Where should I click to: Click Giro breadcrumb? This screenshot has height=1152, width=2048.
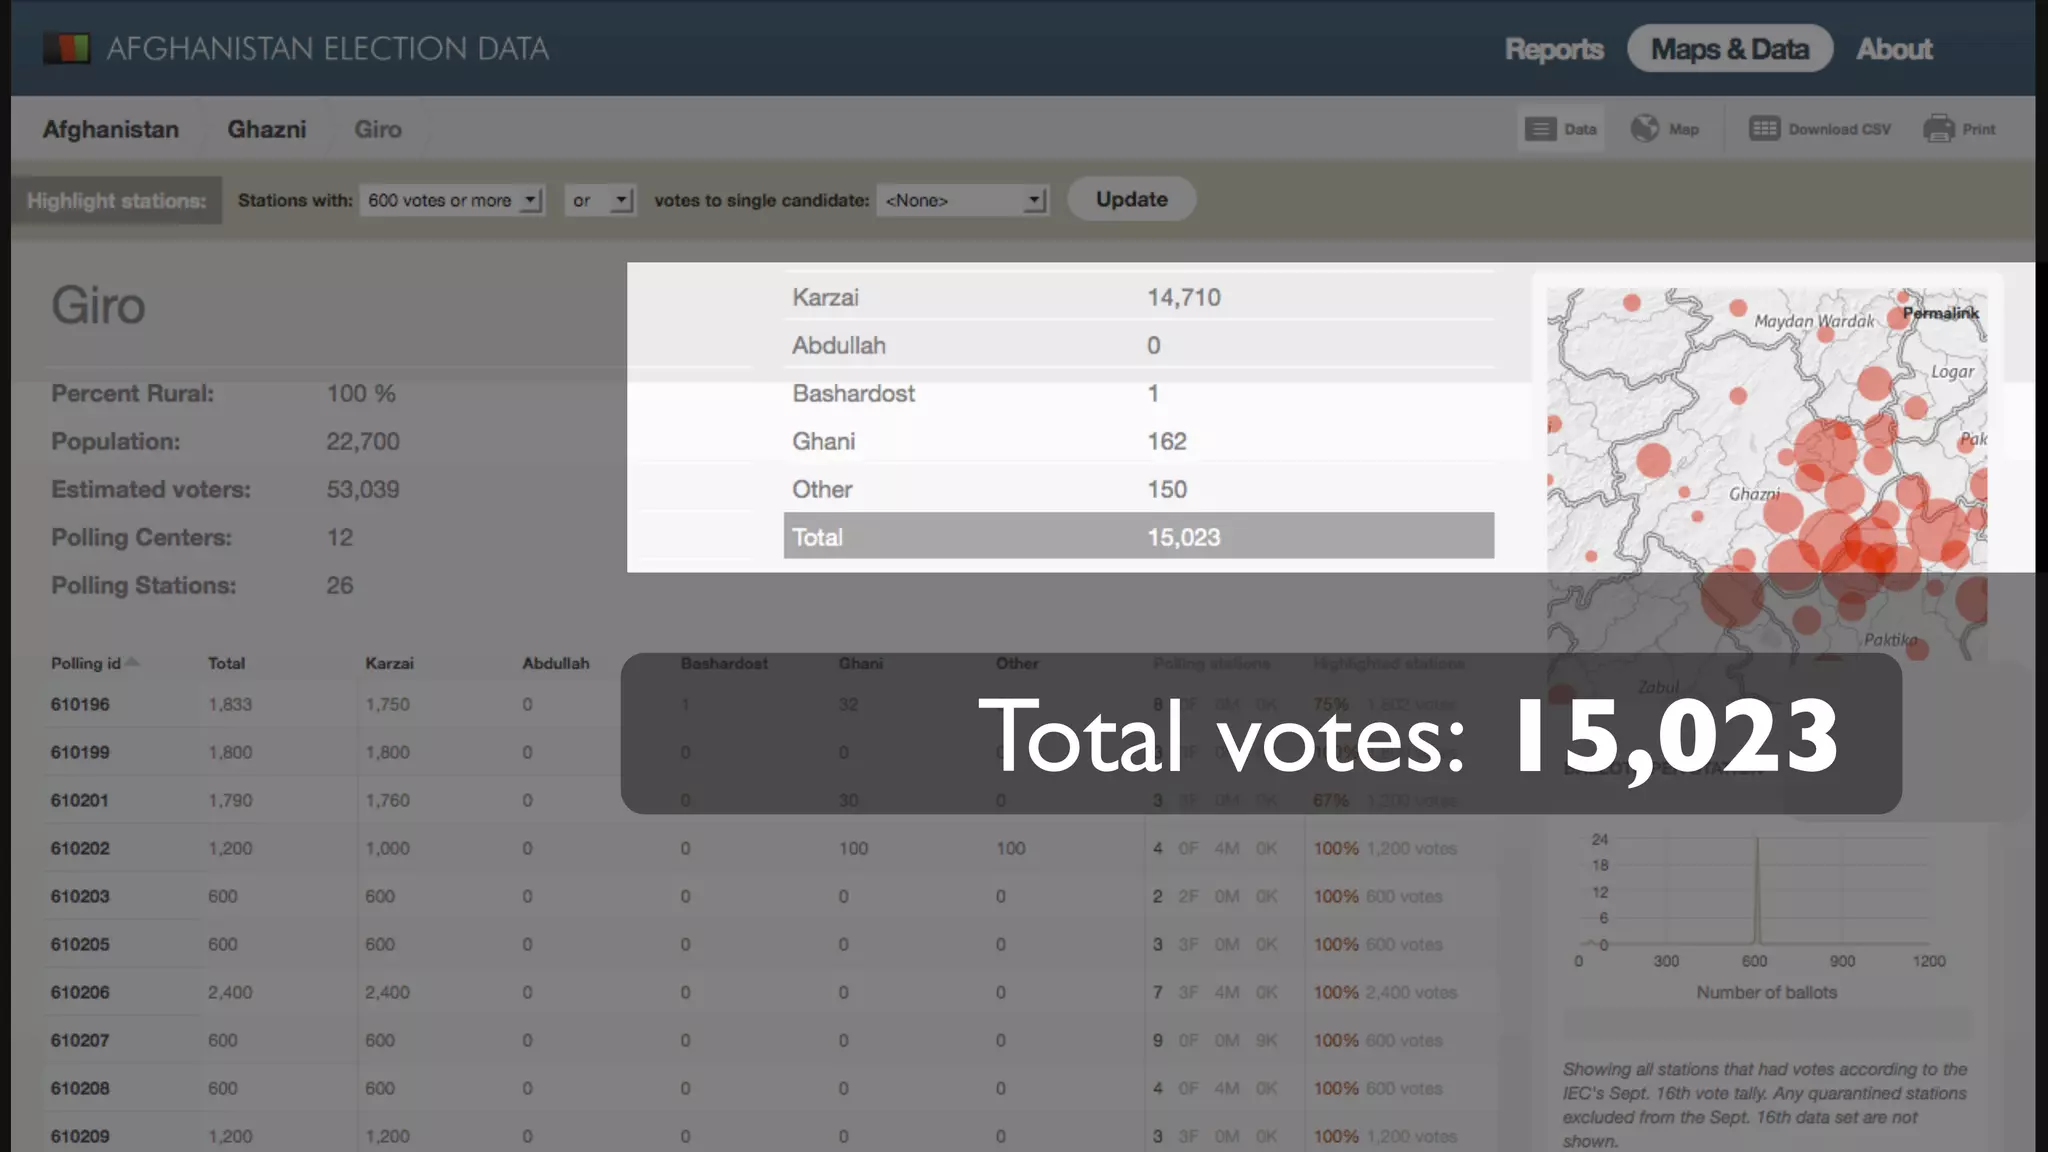coord(378,129)
